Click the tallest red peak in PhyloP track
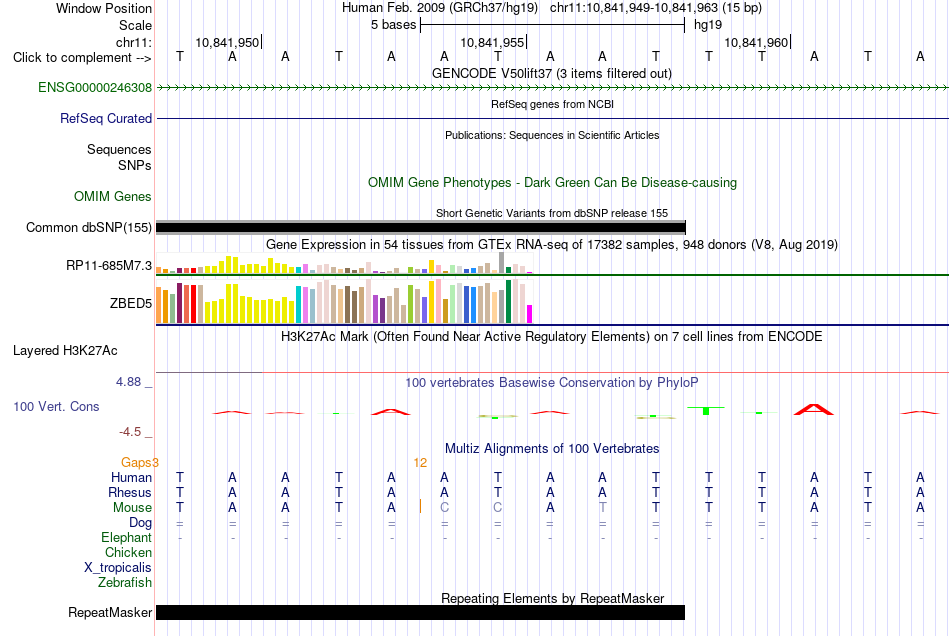The image size is (950, 636). pos(814,409)
